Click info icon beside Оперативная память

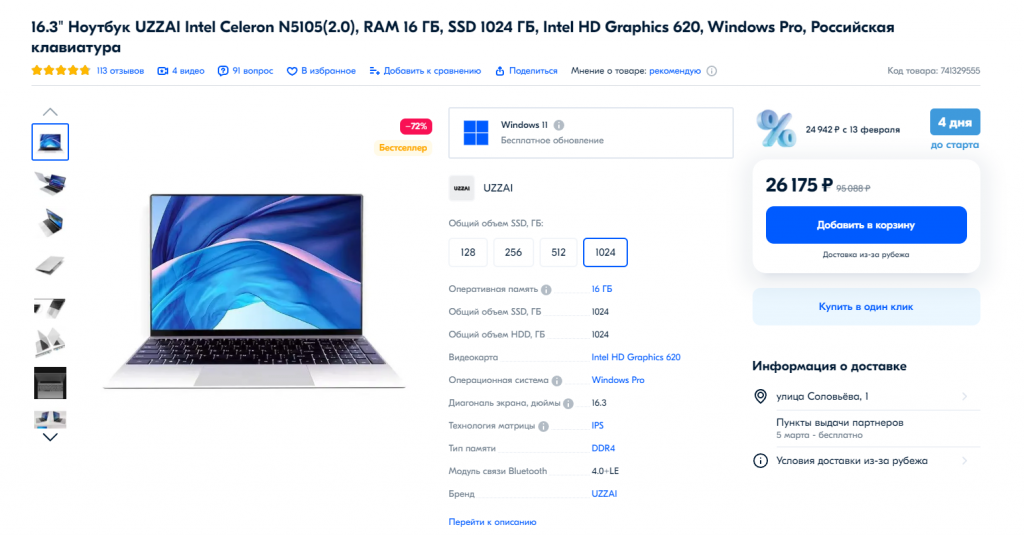pos(546,289)
